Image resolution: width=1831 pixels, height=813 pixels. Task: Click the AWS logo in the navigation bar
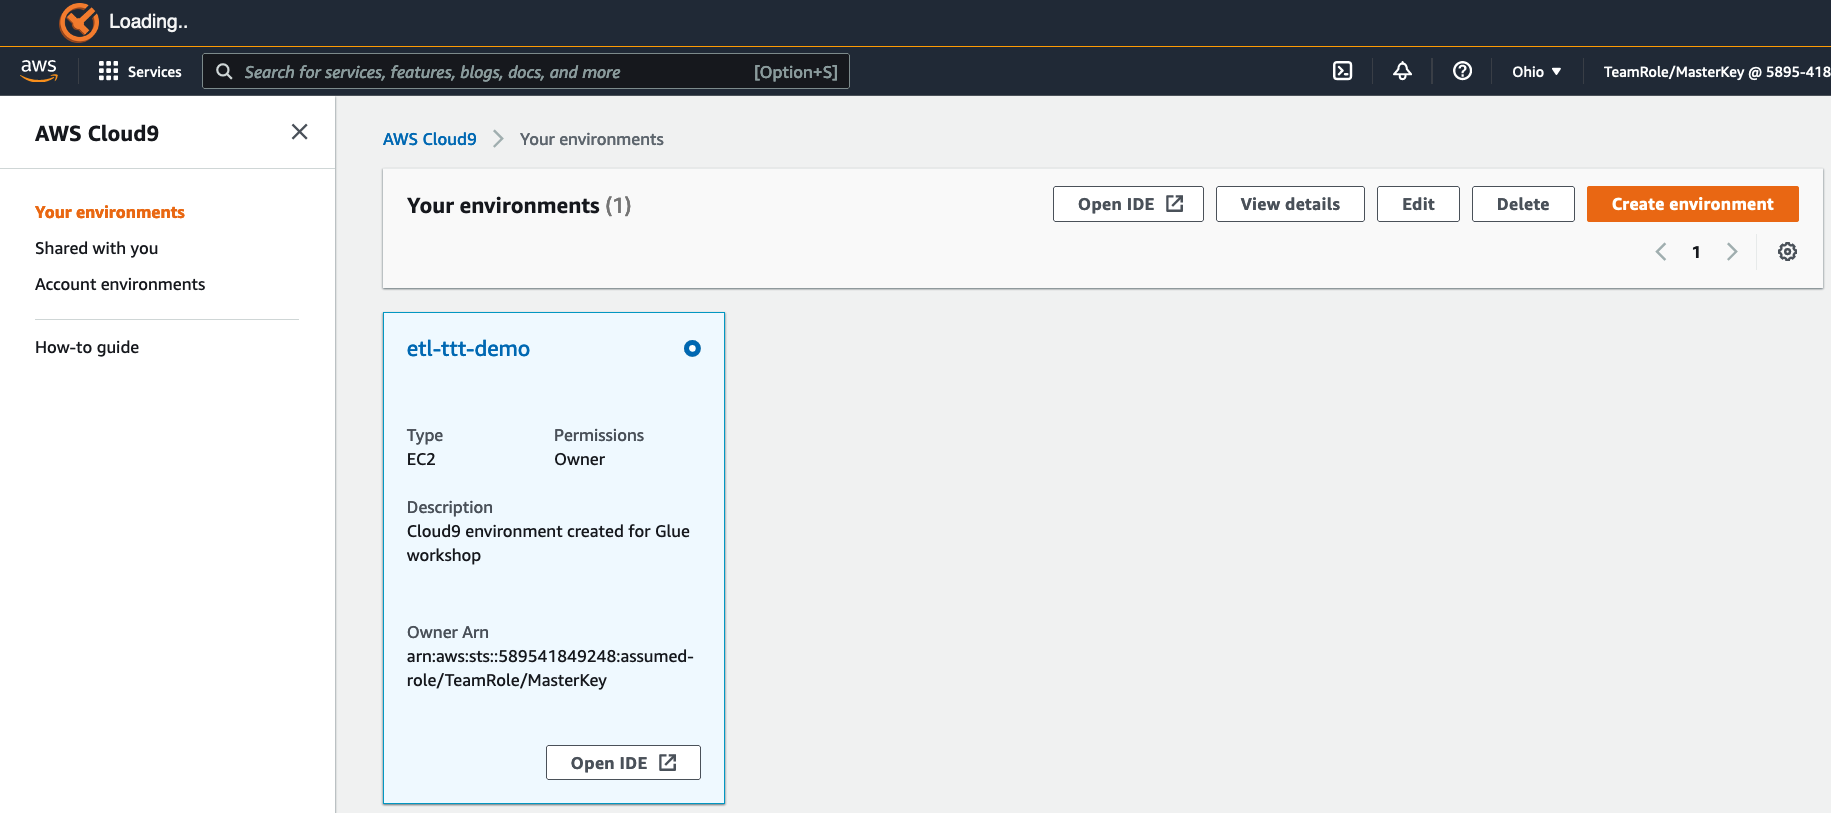tap(39, 71)
